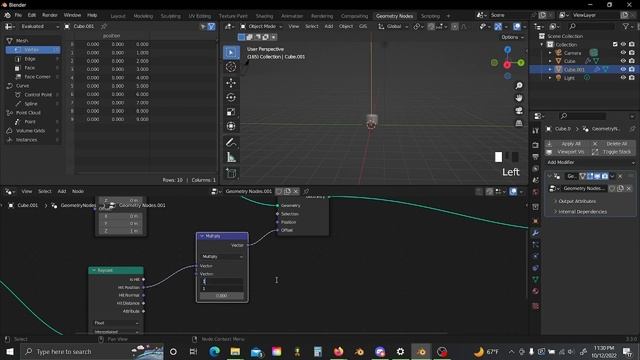Open the Tool properties tab icon

tap(536, 131)
